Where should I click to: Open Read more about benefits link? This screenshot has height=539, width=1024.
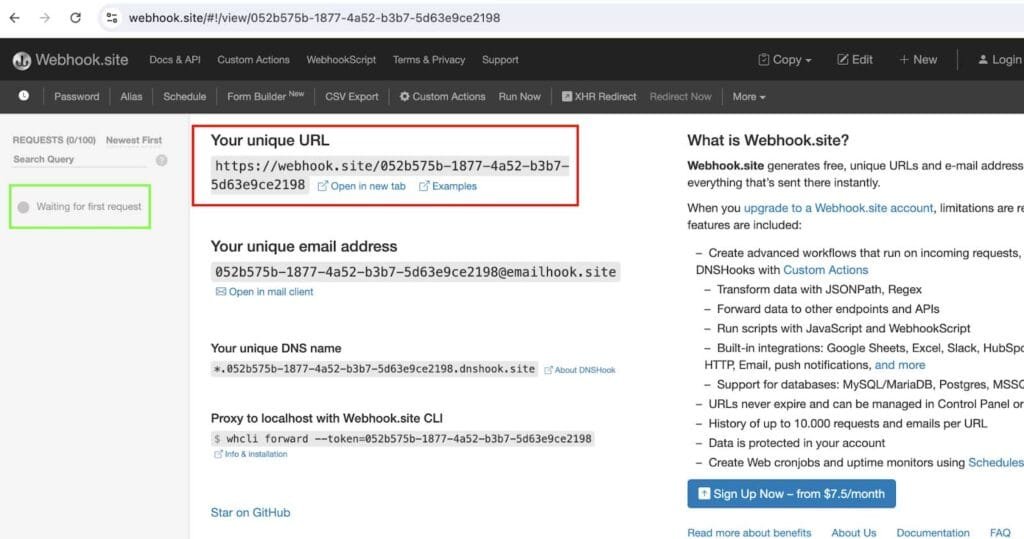(x=749, y=533)
